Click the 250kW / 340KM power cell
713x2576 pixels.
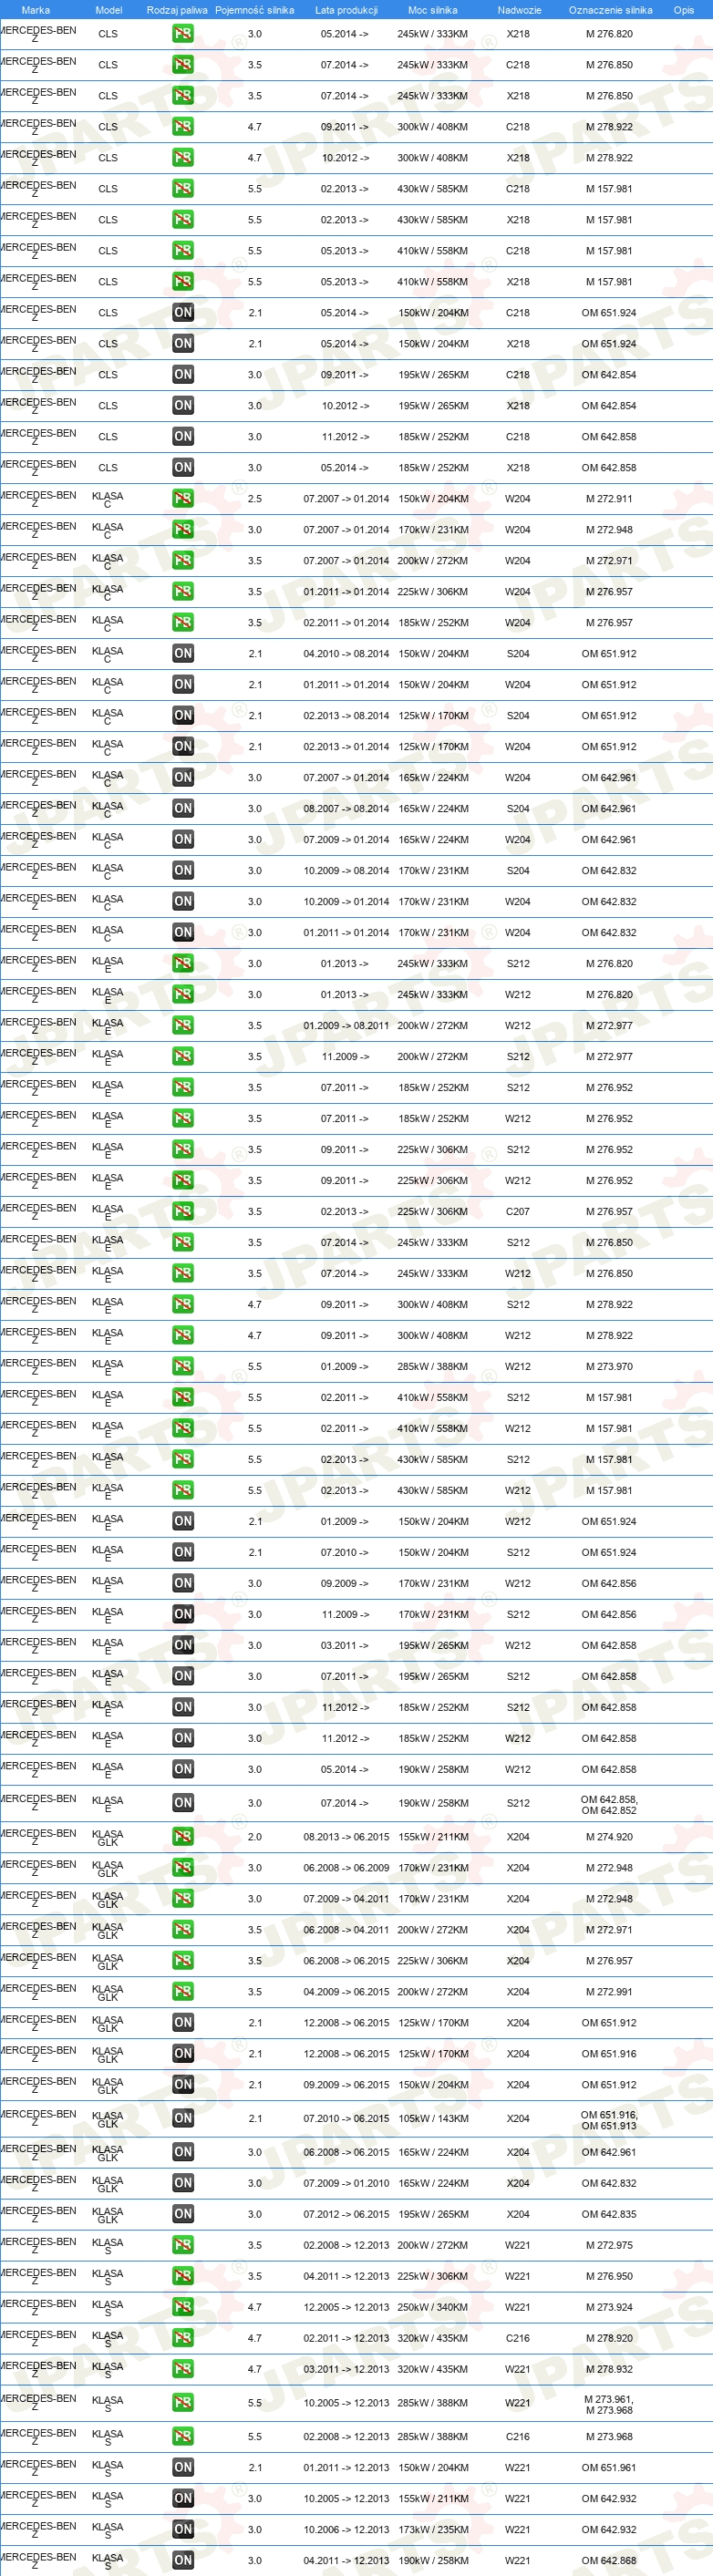[433, 2307]
